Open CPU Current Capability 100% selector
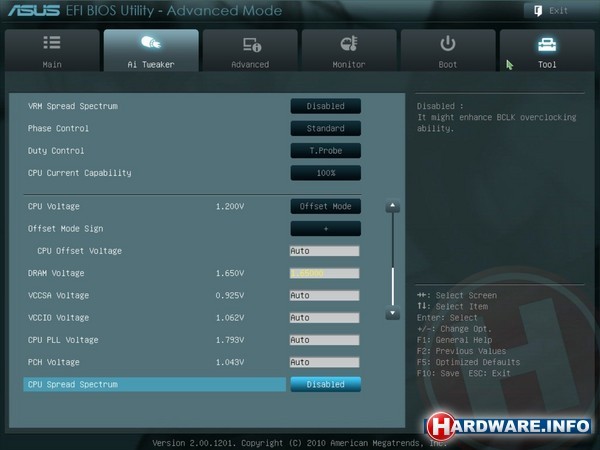The width and height of the screenshot is (600, 450). 325,173
